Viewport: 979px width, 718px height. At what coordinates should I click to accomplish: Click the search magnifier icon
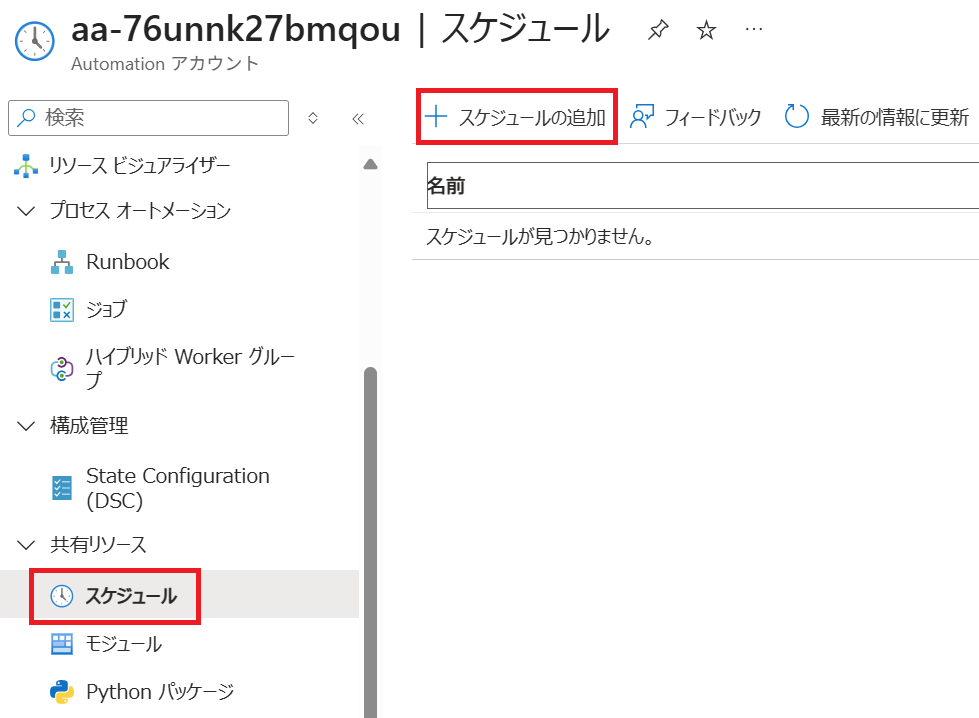coord(26,117)
